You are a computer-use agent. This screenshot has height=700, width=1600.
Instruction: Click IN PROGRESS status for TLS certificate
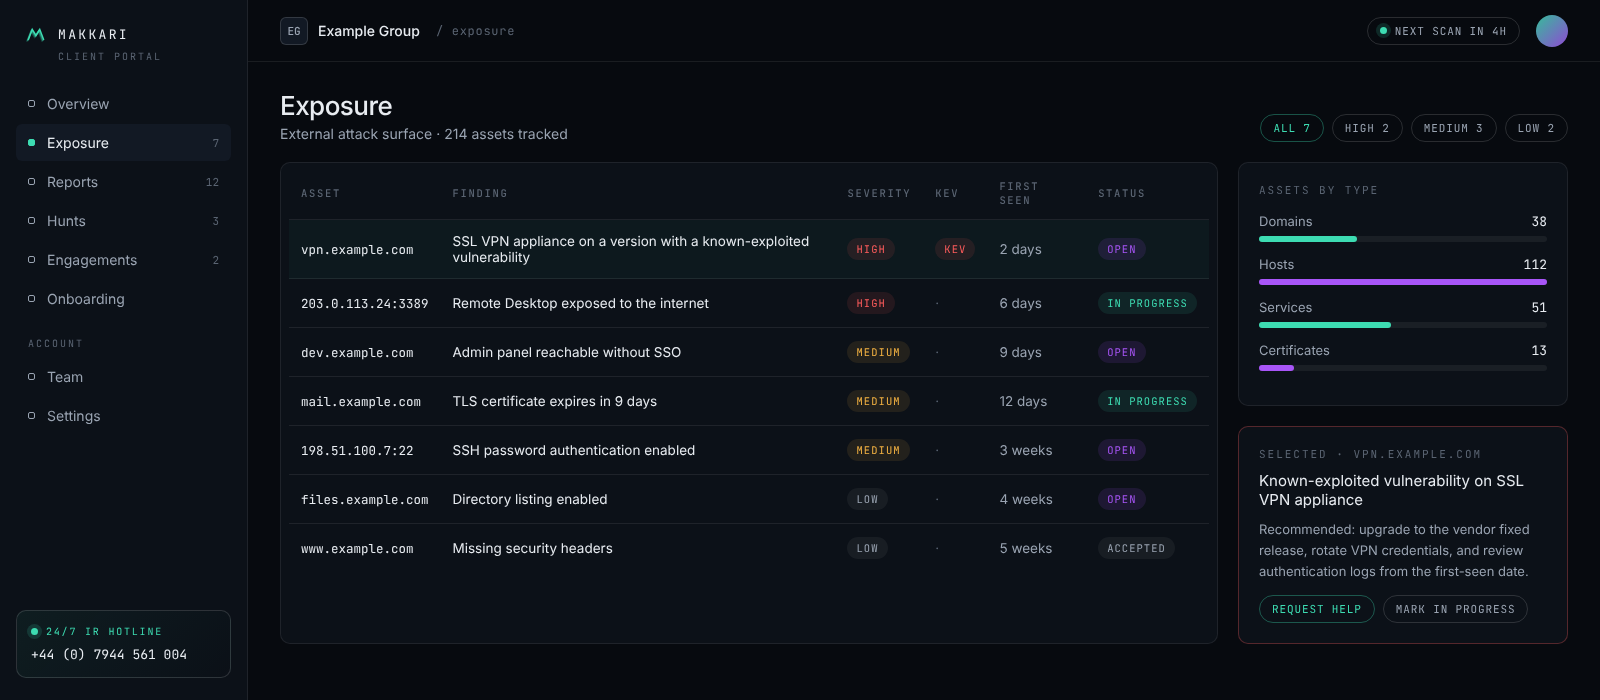1147,401
